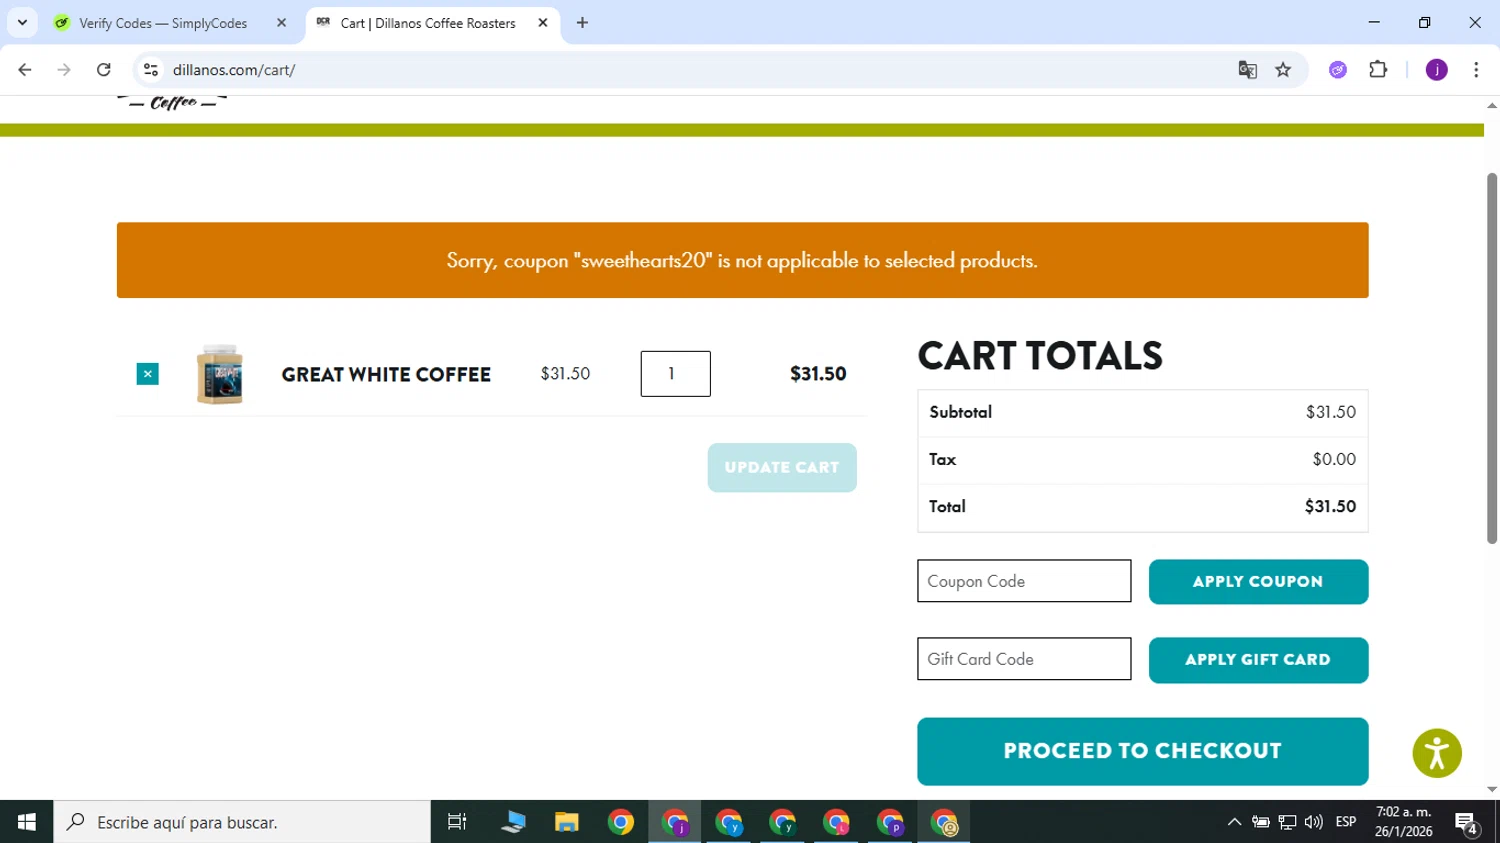Viewport: 1500px width, 843px height.
Task: Click the Subtotal label
Action: point(960,412)
